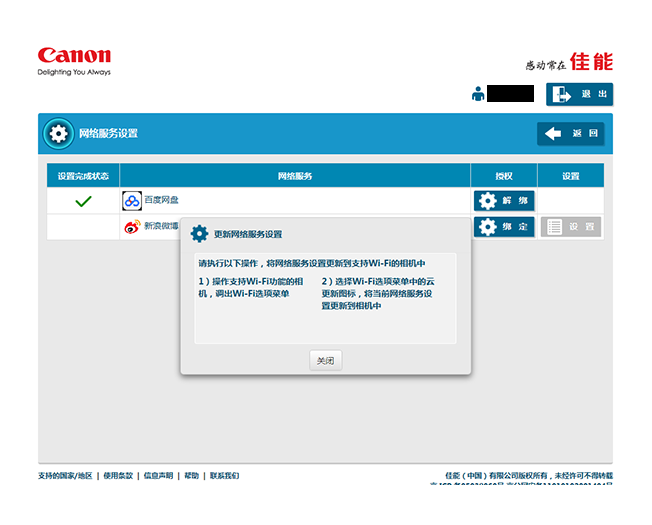Click the user profile icon
The height and width of the screenshot is (525, 652).
(478, 94)
